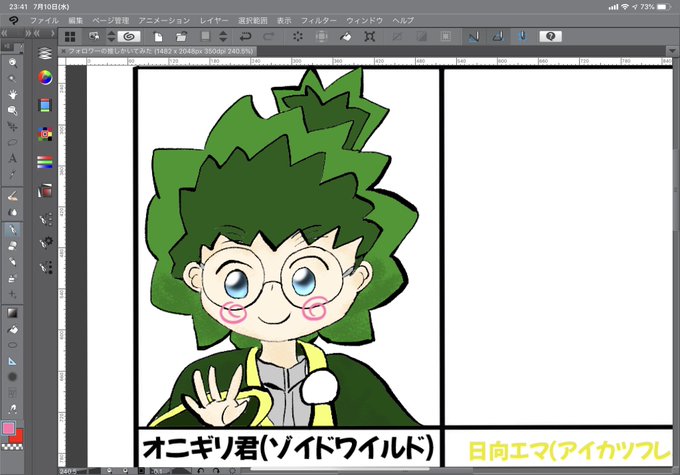Open the ウィンドウ menu

364,20
